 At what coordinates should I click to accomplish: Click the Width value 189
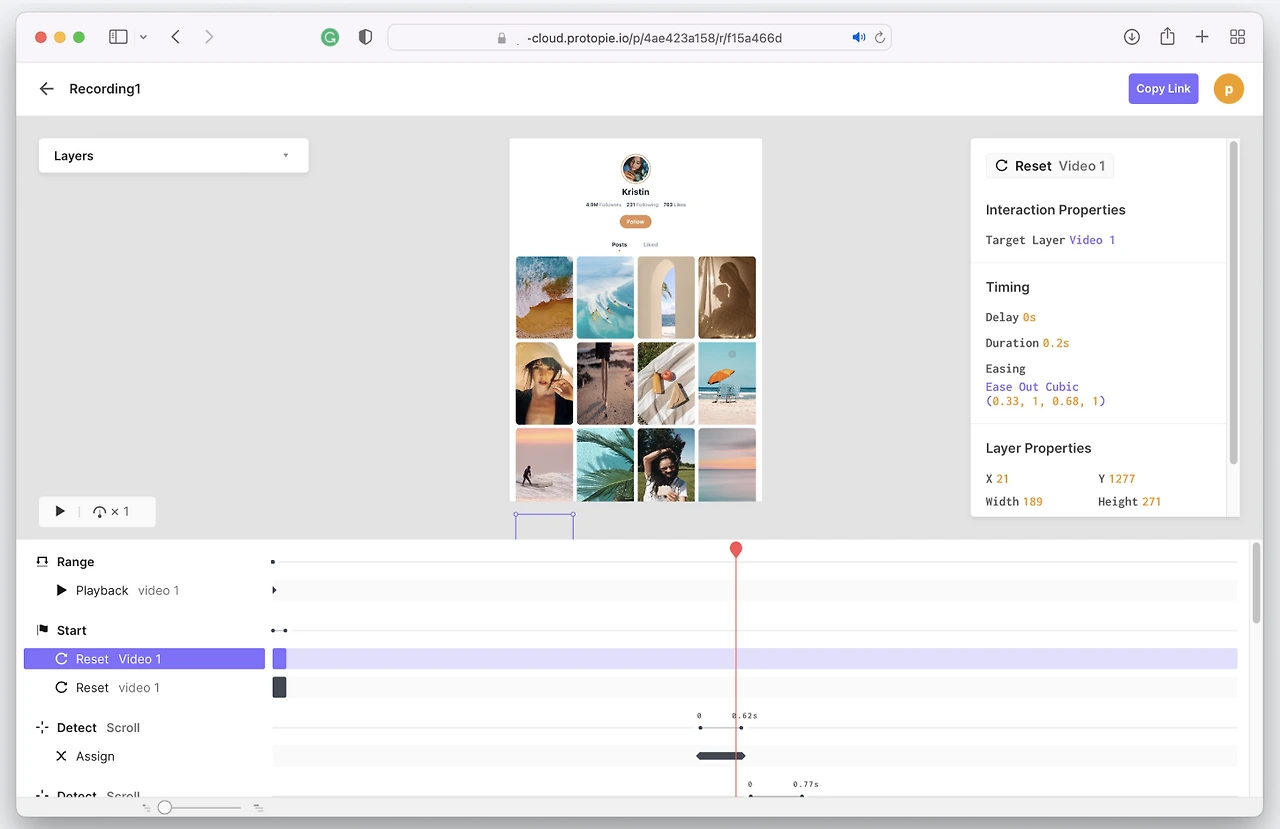click(1033, 502)
